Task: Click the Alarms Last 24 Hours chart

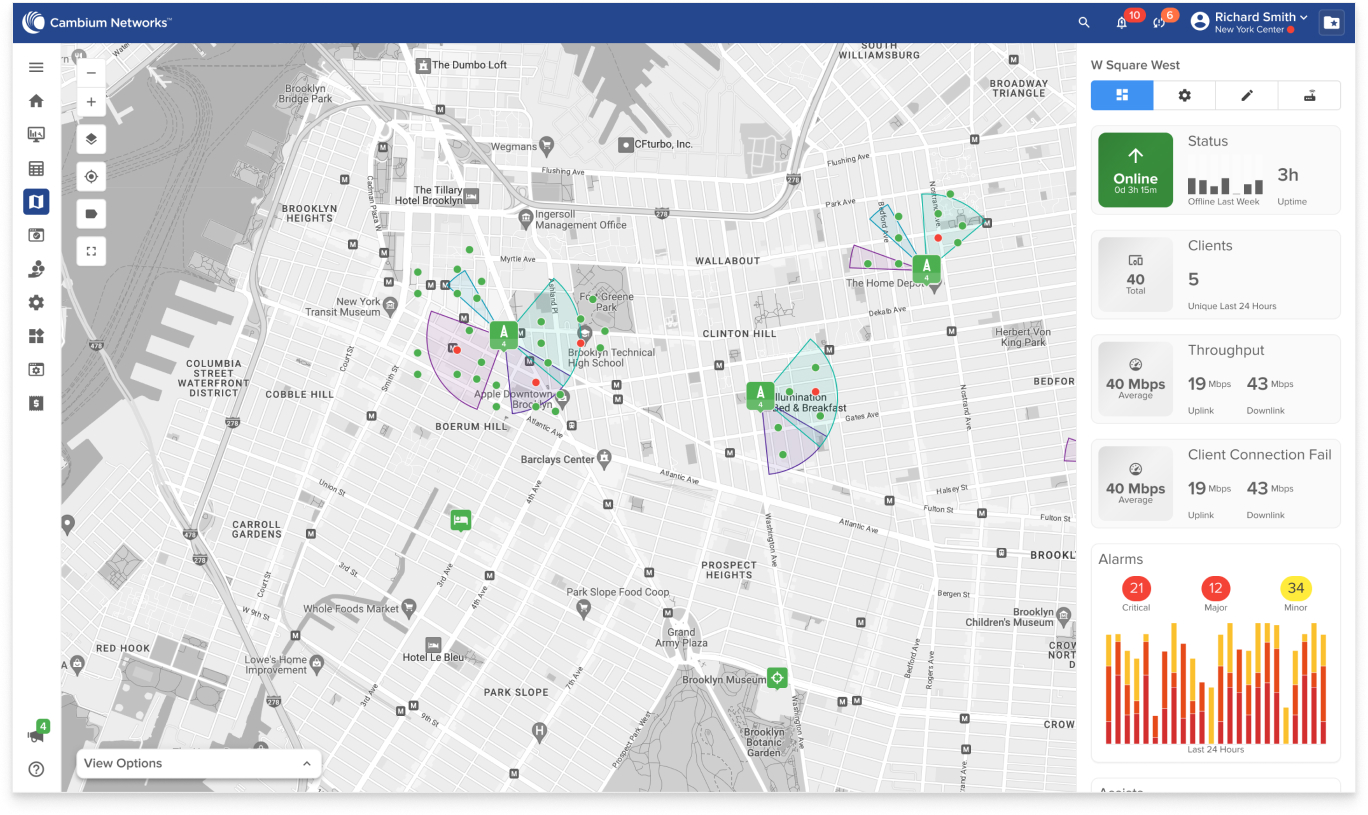Action: (x=1216, y=682)
